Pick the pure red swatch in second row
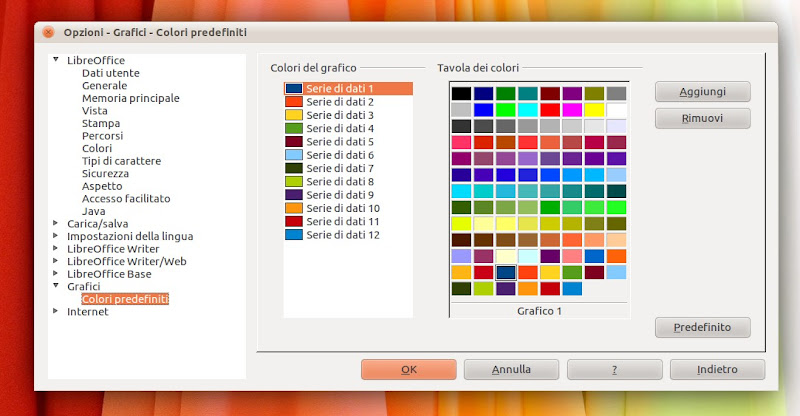Screen dimensions: 800x416 [x=550, y=110]
